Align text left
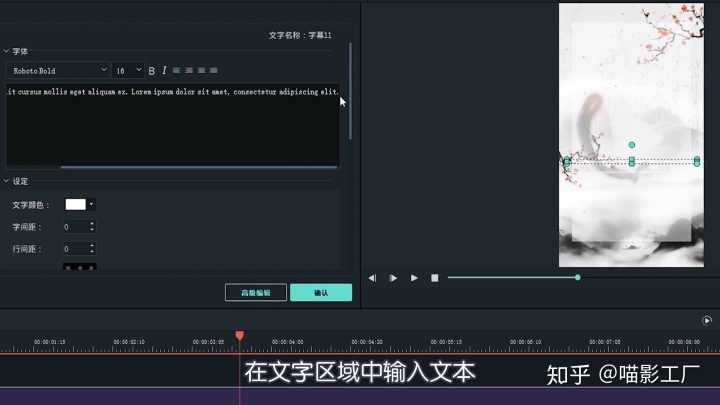The height and width of the screenshot is (405, 720). 176,70
